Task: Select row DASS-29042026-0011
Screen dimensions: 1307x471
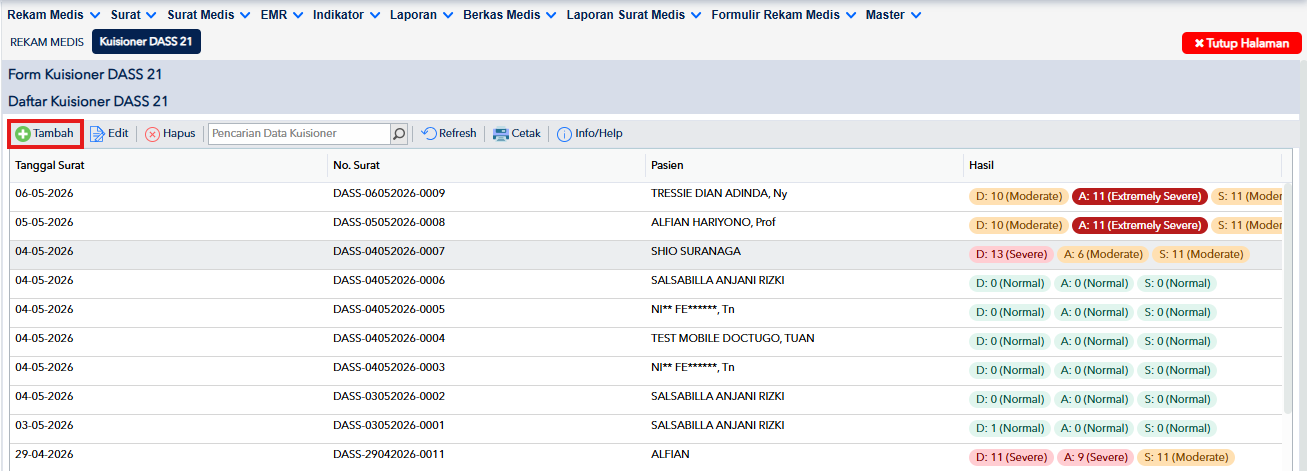Action: pyautogui.click(x=646, y=456)
